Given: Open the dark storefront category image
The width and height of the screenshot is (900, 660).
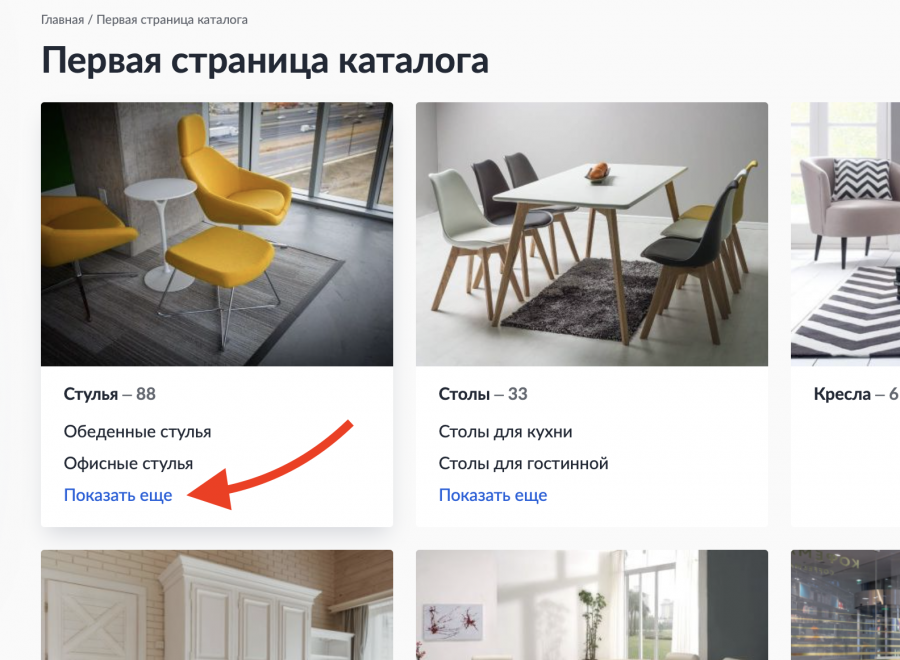Looking at the screenshot, I should 845,605.
